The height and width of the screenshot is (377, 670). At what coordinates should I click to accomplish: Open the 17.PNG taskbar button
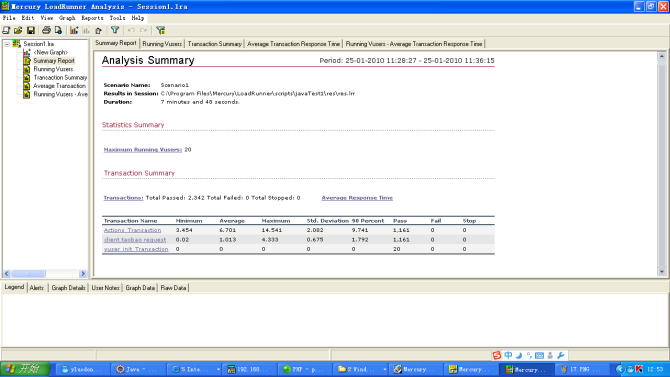(583, 369)
